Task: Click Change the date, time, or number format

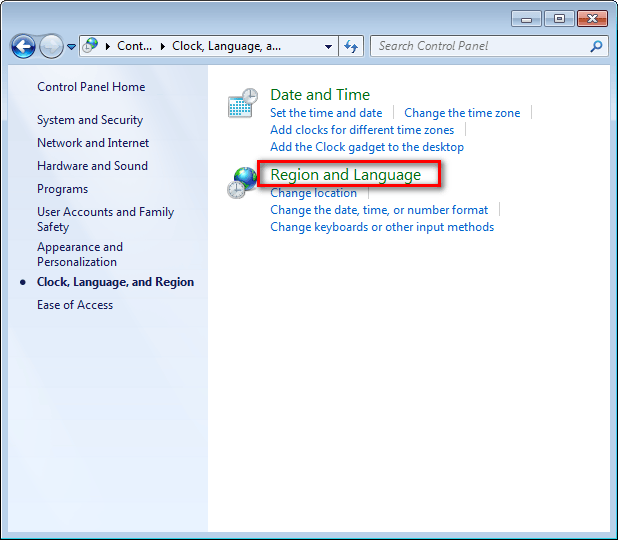Action: (x=379, y=210)
